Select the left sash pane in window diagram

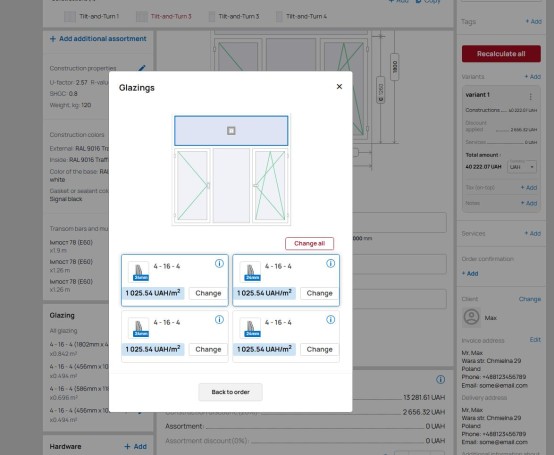point(192,186)
